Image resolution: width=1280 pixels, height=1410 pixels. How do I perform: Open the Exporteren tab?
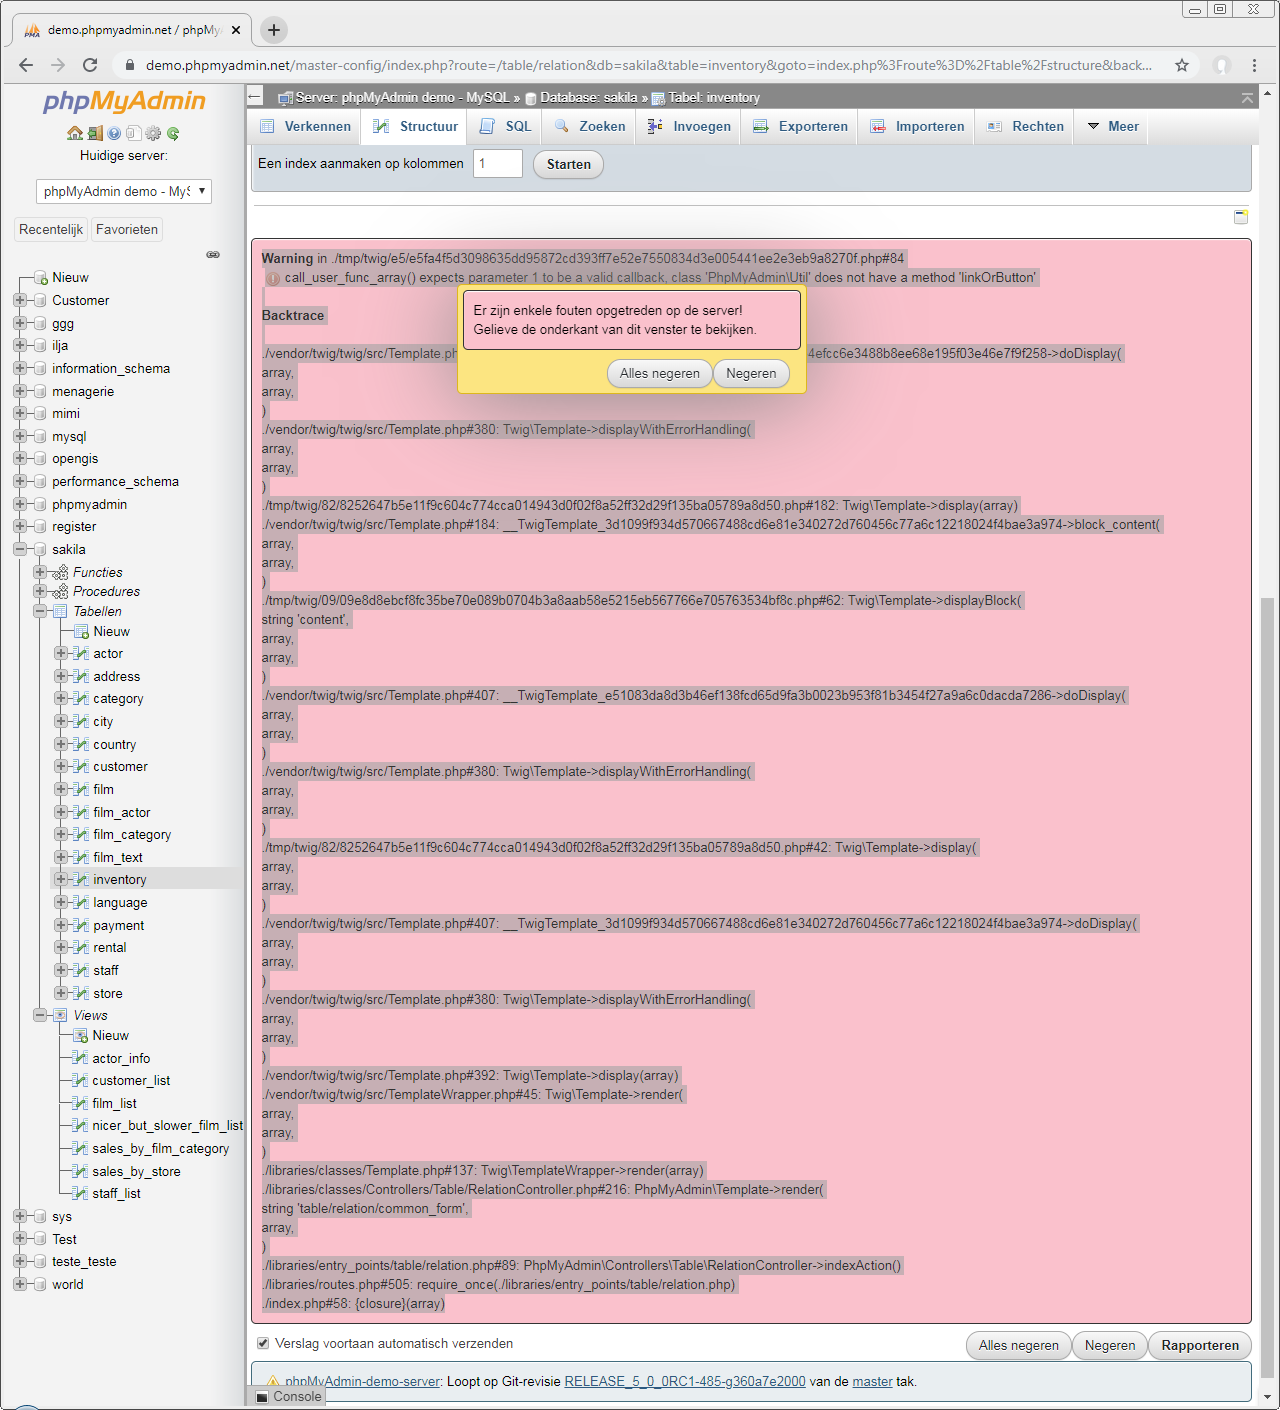pyautogui.click(x=799, y=126)
